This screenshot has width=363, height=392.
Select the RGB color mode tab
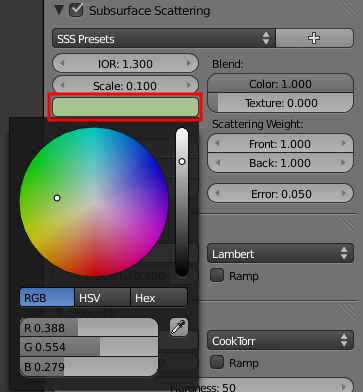point(47,297)
